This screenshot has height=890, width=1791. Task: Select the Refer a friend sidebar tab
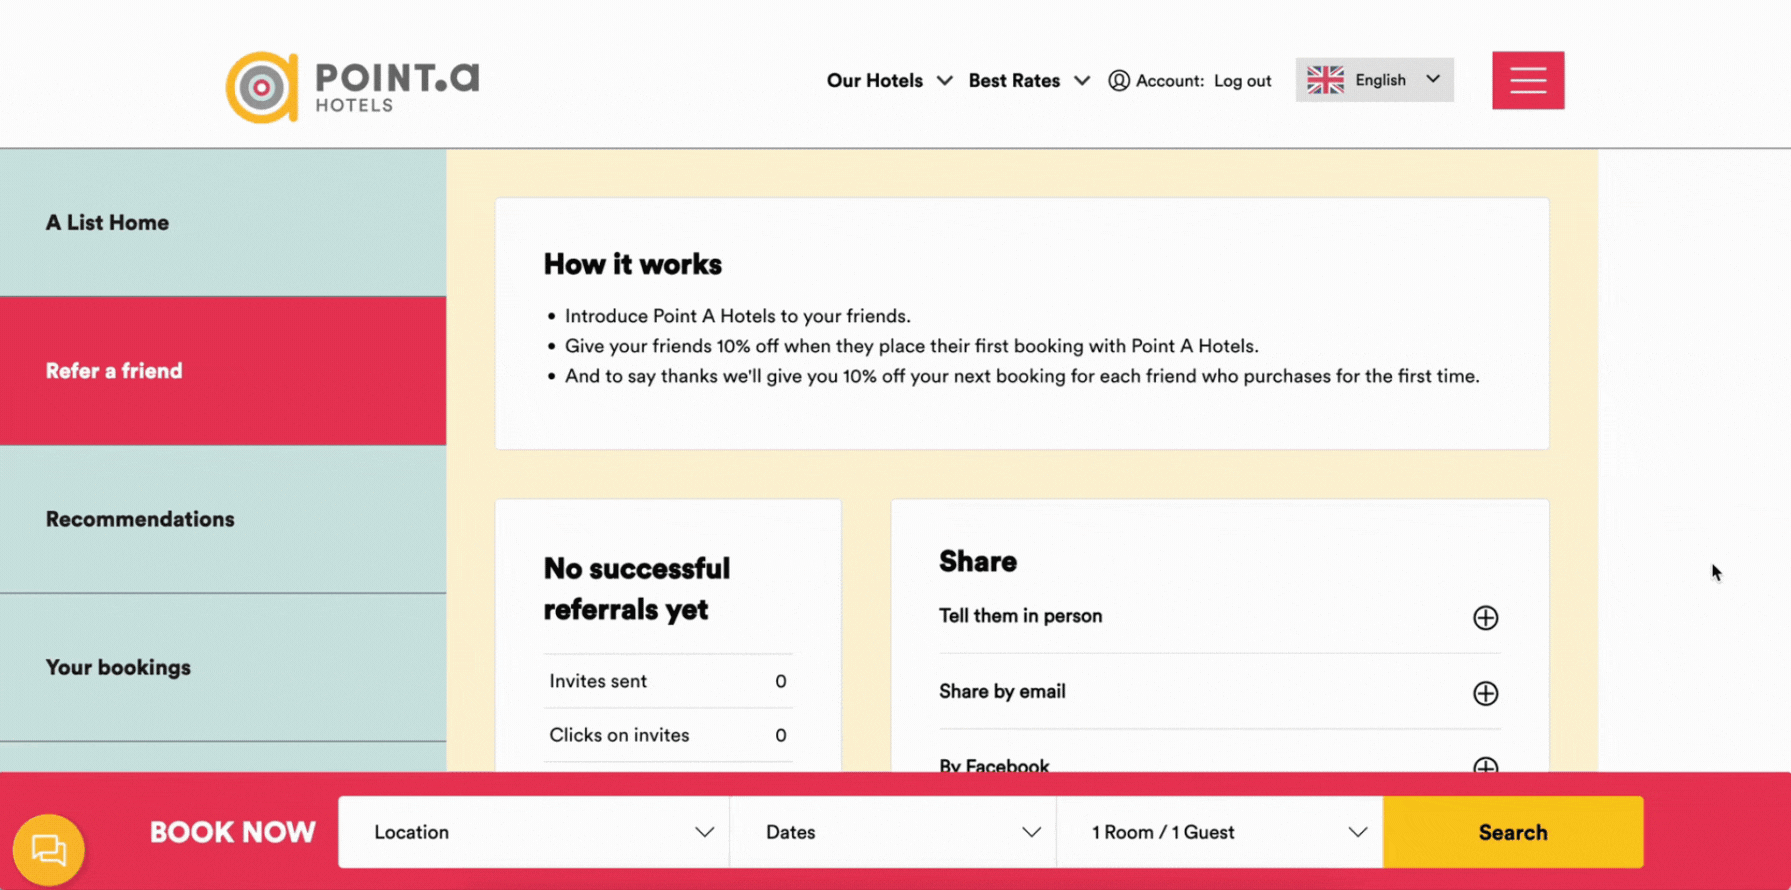[114, 371]
